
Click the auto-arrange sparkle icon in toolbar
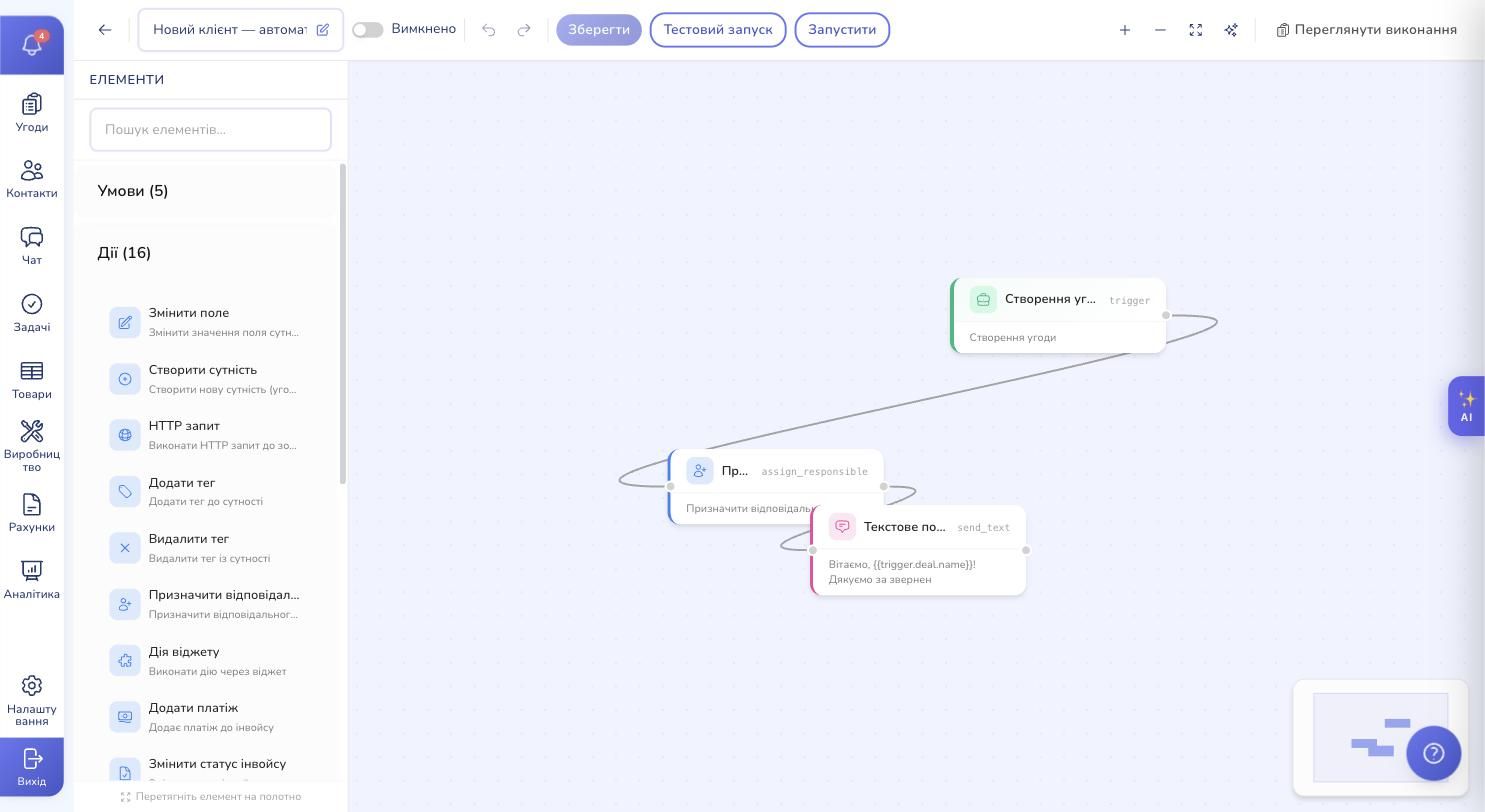[x=1231, y=30]
